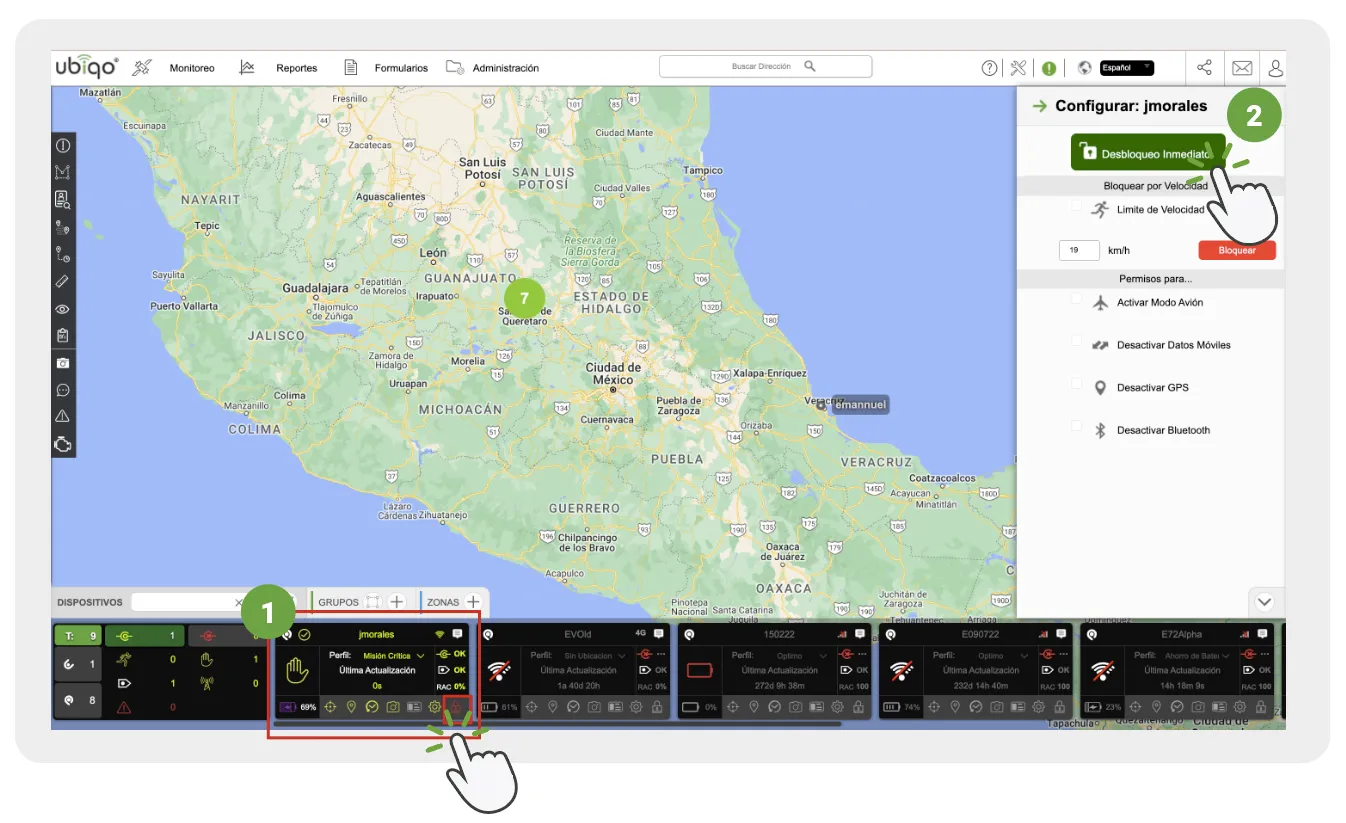Click the Buscar Dirección search field
The height and width of the screenshot is (823, 1346).
point(765,66)
